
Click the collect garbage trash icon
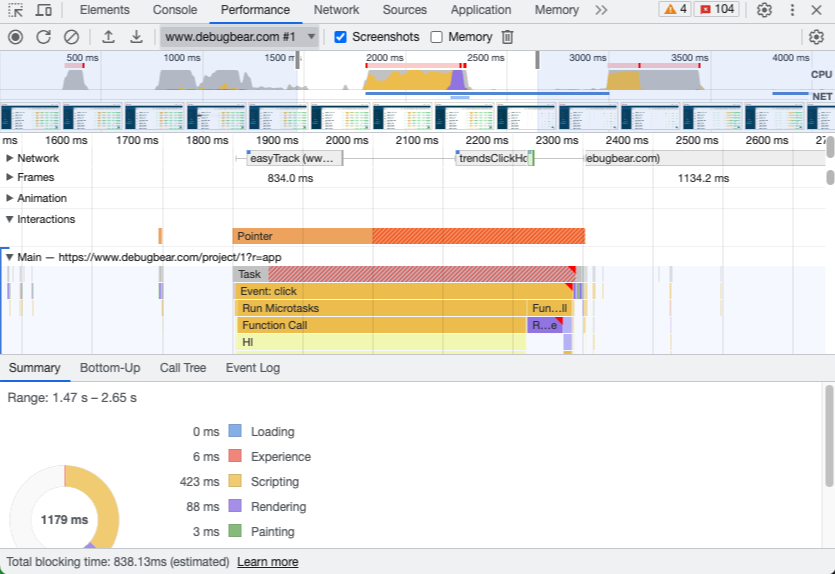coord(508,37)
